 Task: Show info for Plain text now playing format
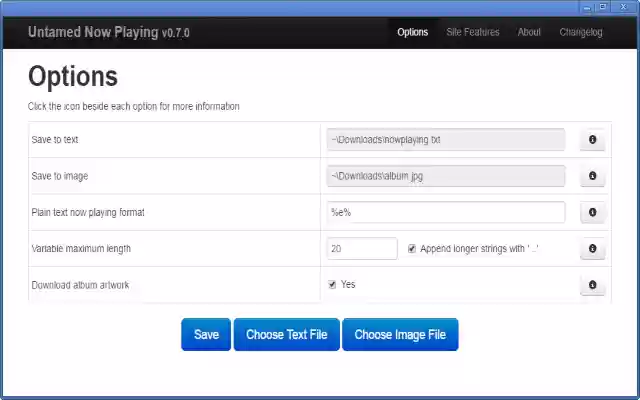(x=592, y=212)
